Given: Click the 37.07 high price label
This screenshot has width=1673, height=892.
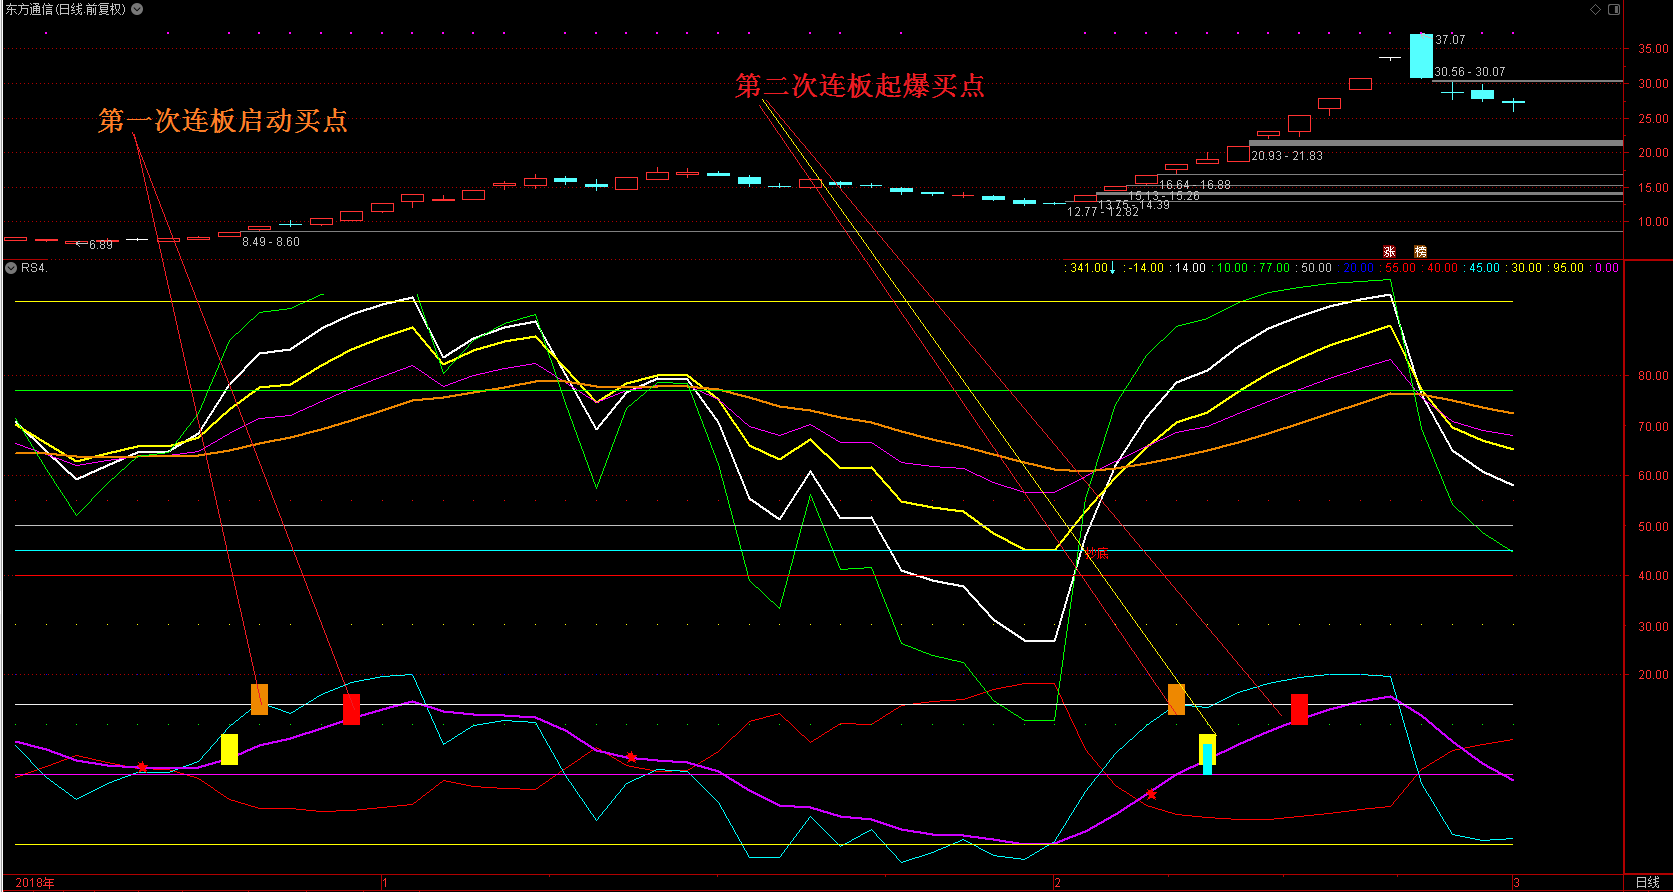Looking at the screenshot, I should tap(1450, 40).
